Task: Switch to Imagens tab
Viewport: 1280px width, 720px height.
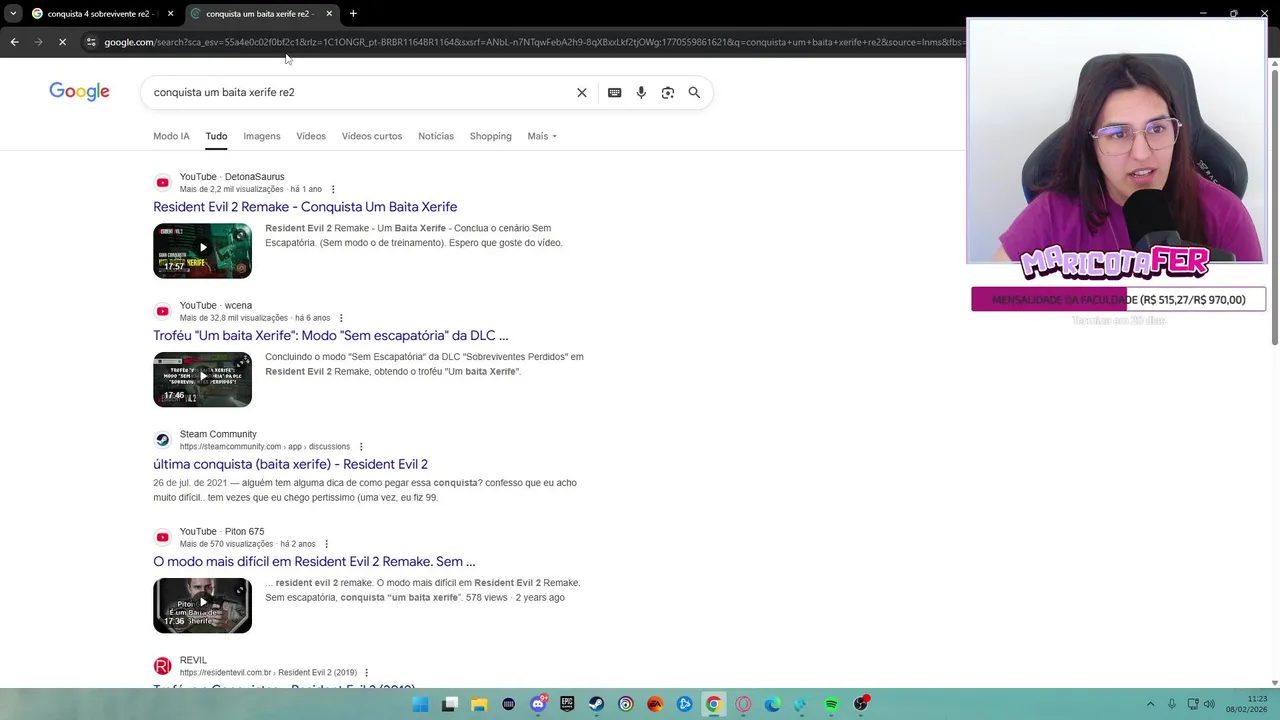Action: tap(262, 136)
